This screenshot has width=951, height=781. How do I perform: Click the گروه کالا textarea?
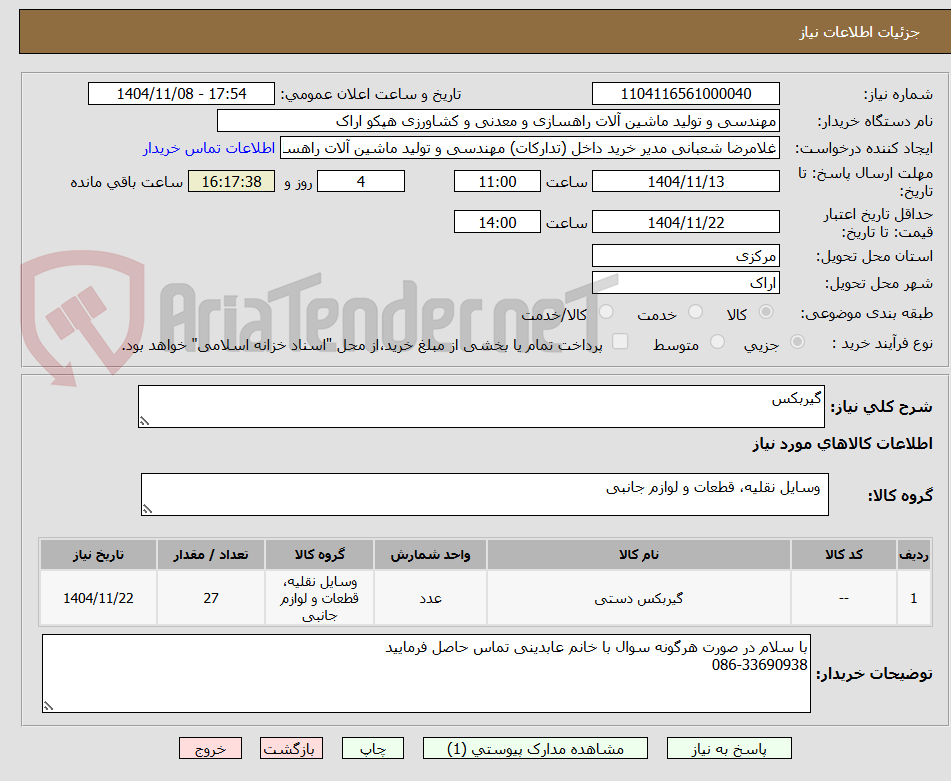point(485,494)
